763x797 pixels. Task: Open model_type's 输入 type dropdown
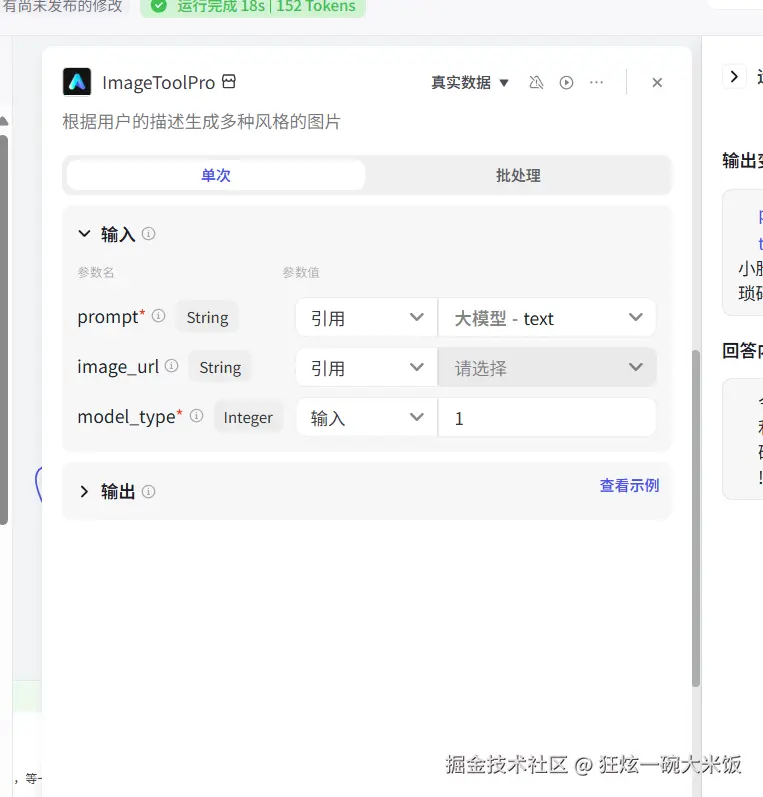coord(367,418)
